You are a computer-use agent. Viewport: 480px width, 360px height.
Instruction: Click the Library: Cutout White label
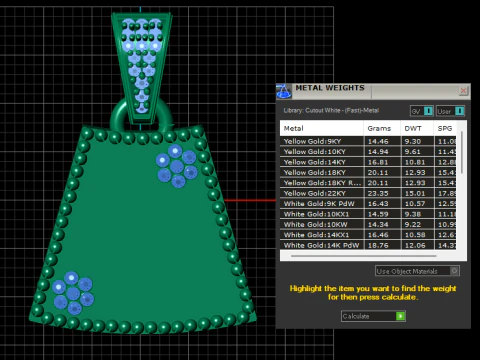[331, 110]
